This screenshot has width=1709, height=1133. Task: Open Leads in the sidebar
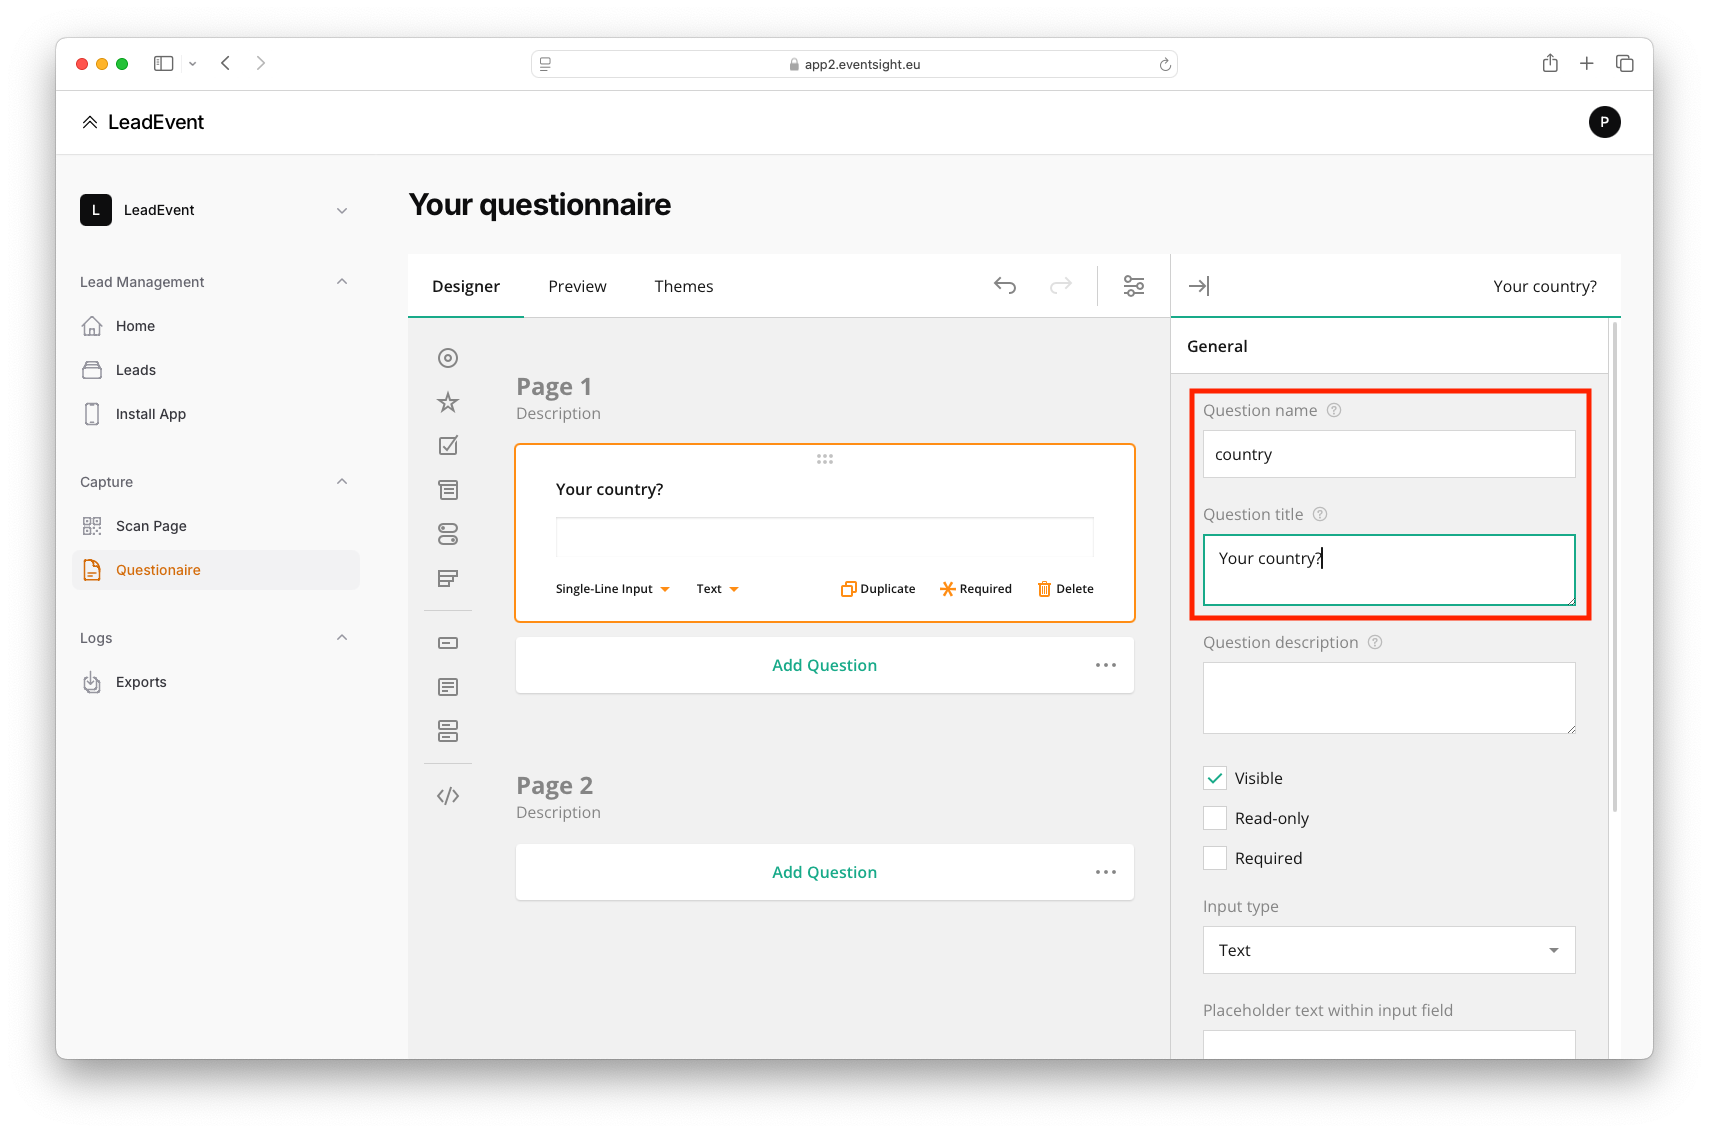[x=136, y=370]
